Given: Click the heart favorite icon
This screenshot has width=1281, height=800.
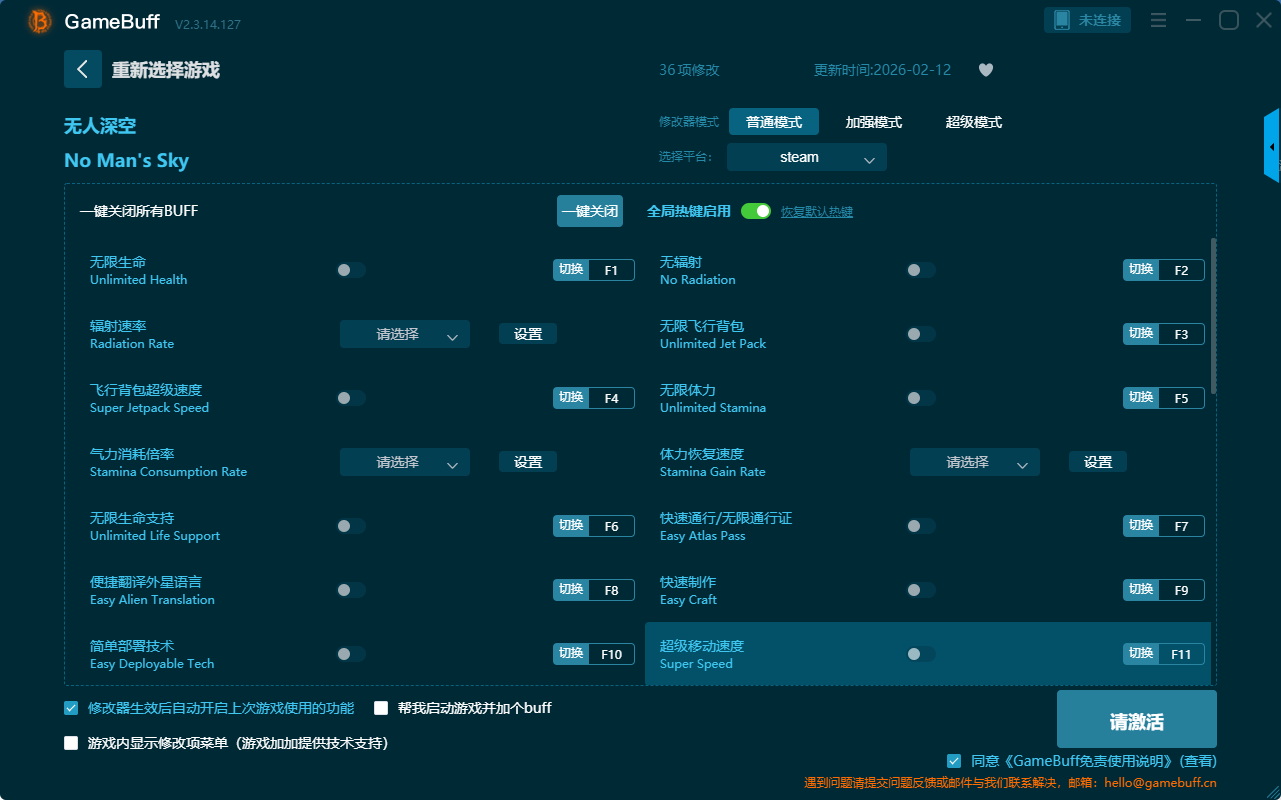Looking at the screenshot, I should (985, 70).
